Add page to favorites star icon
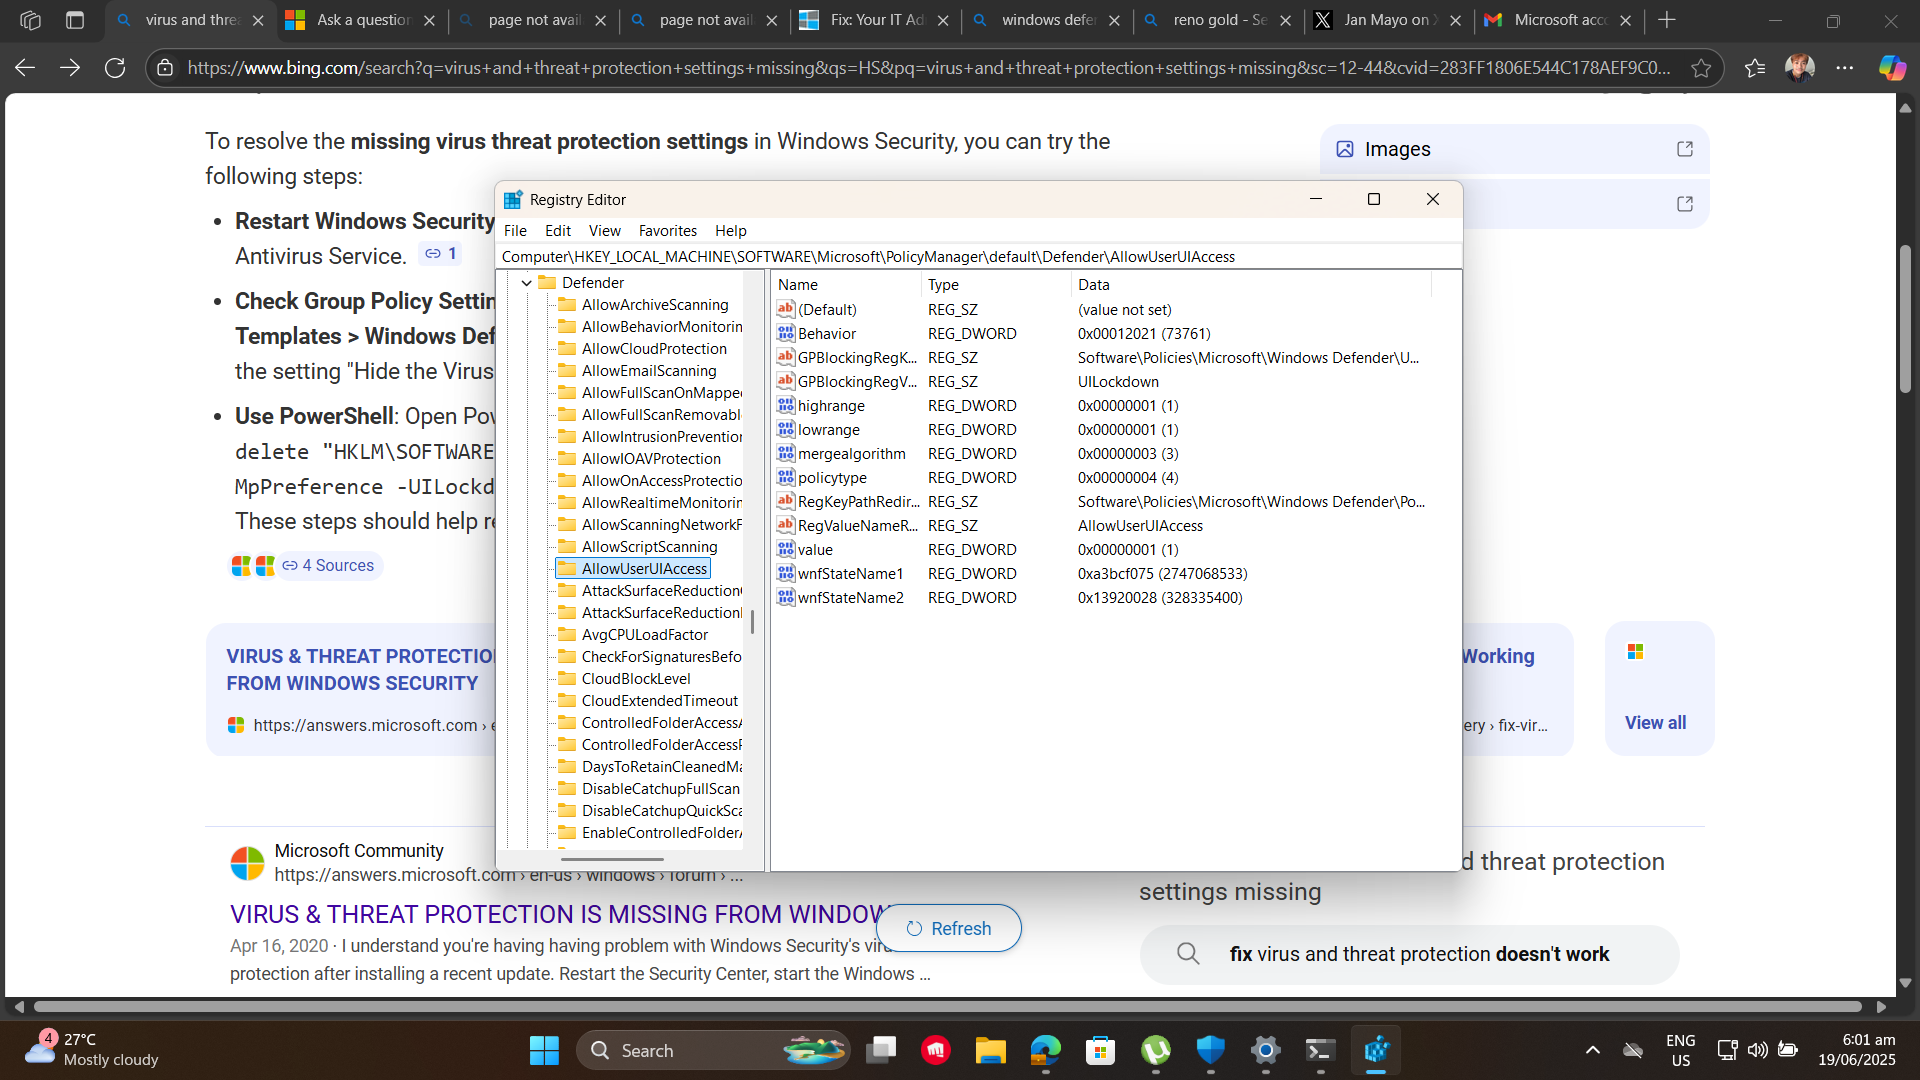 point(1701,68)
